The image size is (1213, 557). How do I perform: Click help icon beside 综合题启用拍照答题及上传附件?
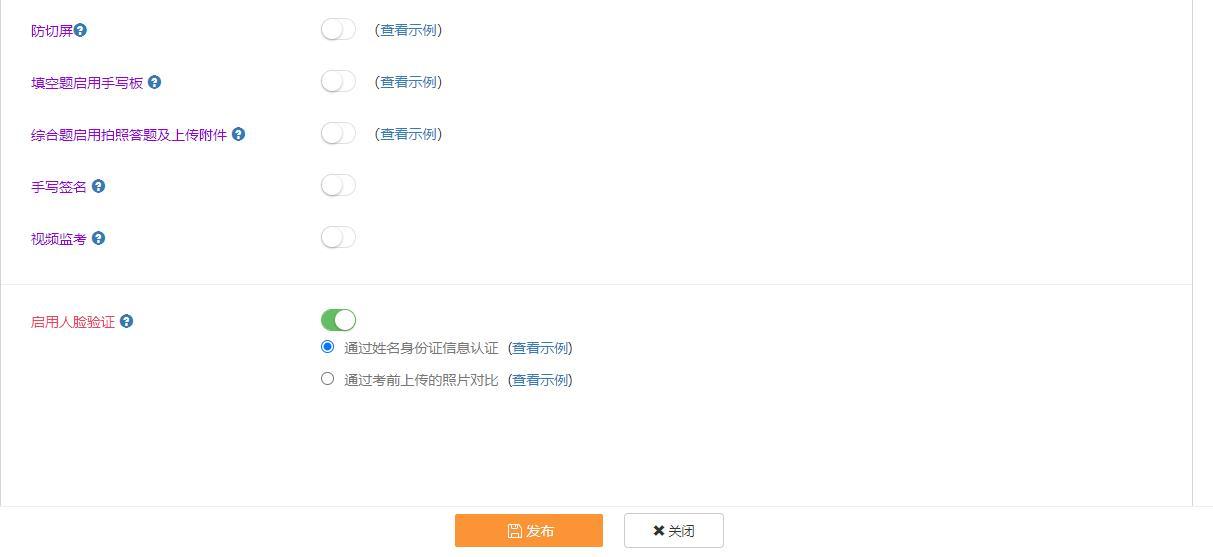[x=238, y=134]
